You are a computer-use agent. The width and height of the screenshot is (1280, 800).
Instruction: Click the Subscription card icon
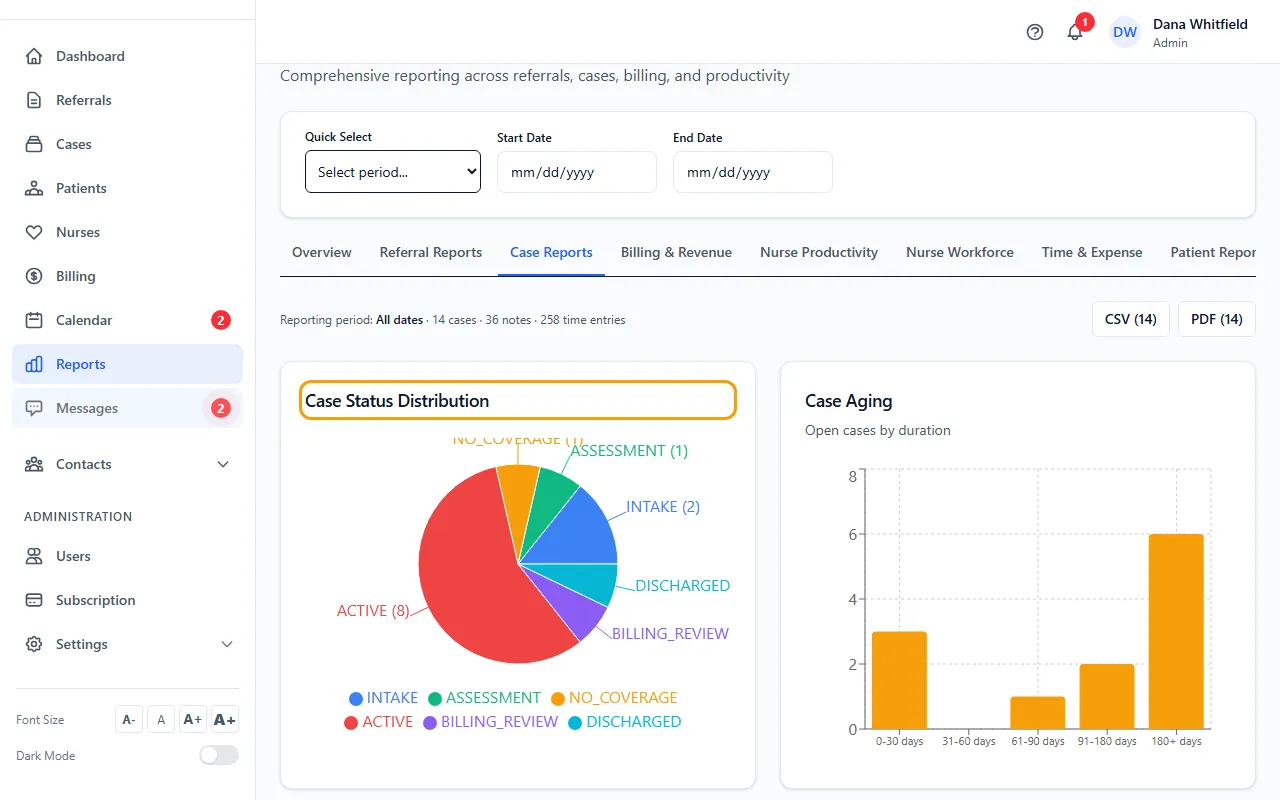coord(34,600)
